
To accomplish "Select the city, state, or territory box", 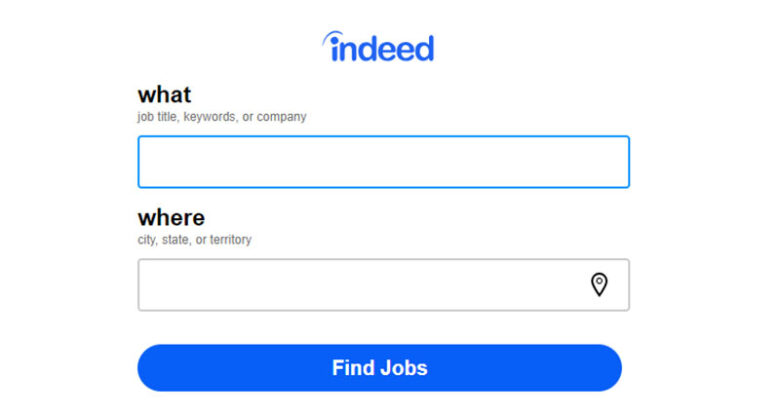I will pyautogui.click(x=360, y=285).
